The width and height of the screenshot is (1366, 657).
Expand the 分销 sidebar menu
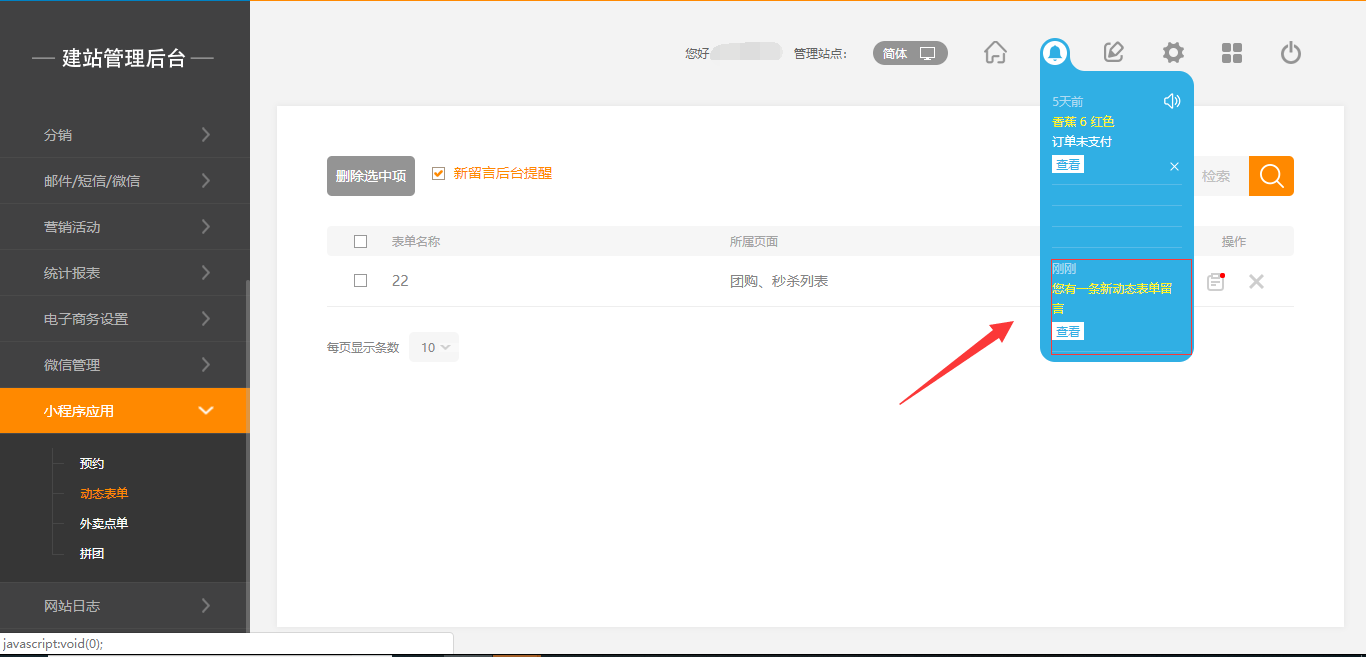[x=124, y=135]
